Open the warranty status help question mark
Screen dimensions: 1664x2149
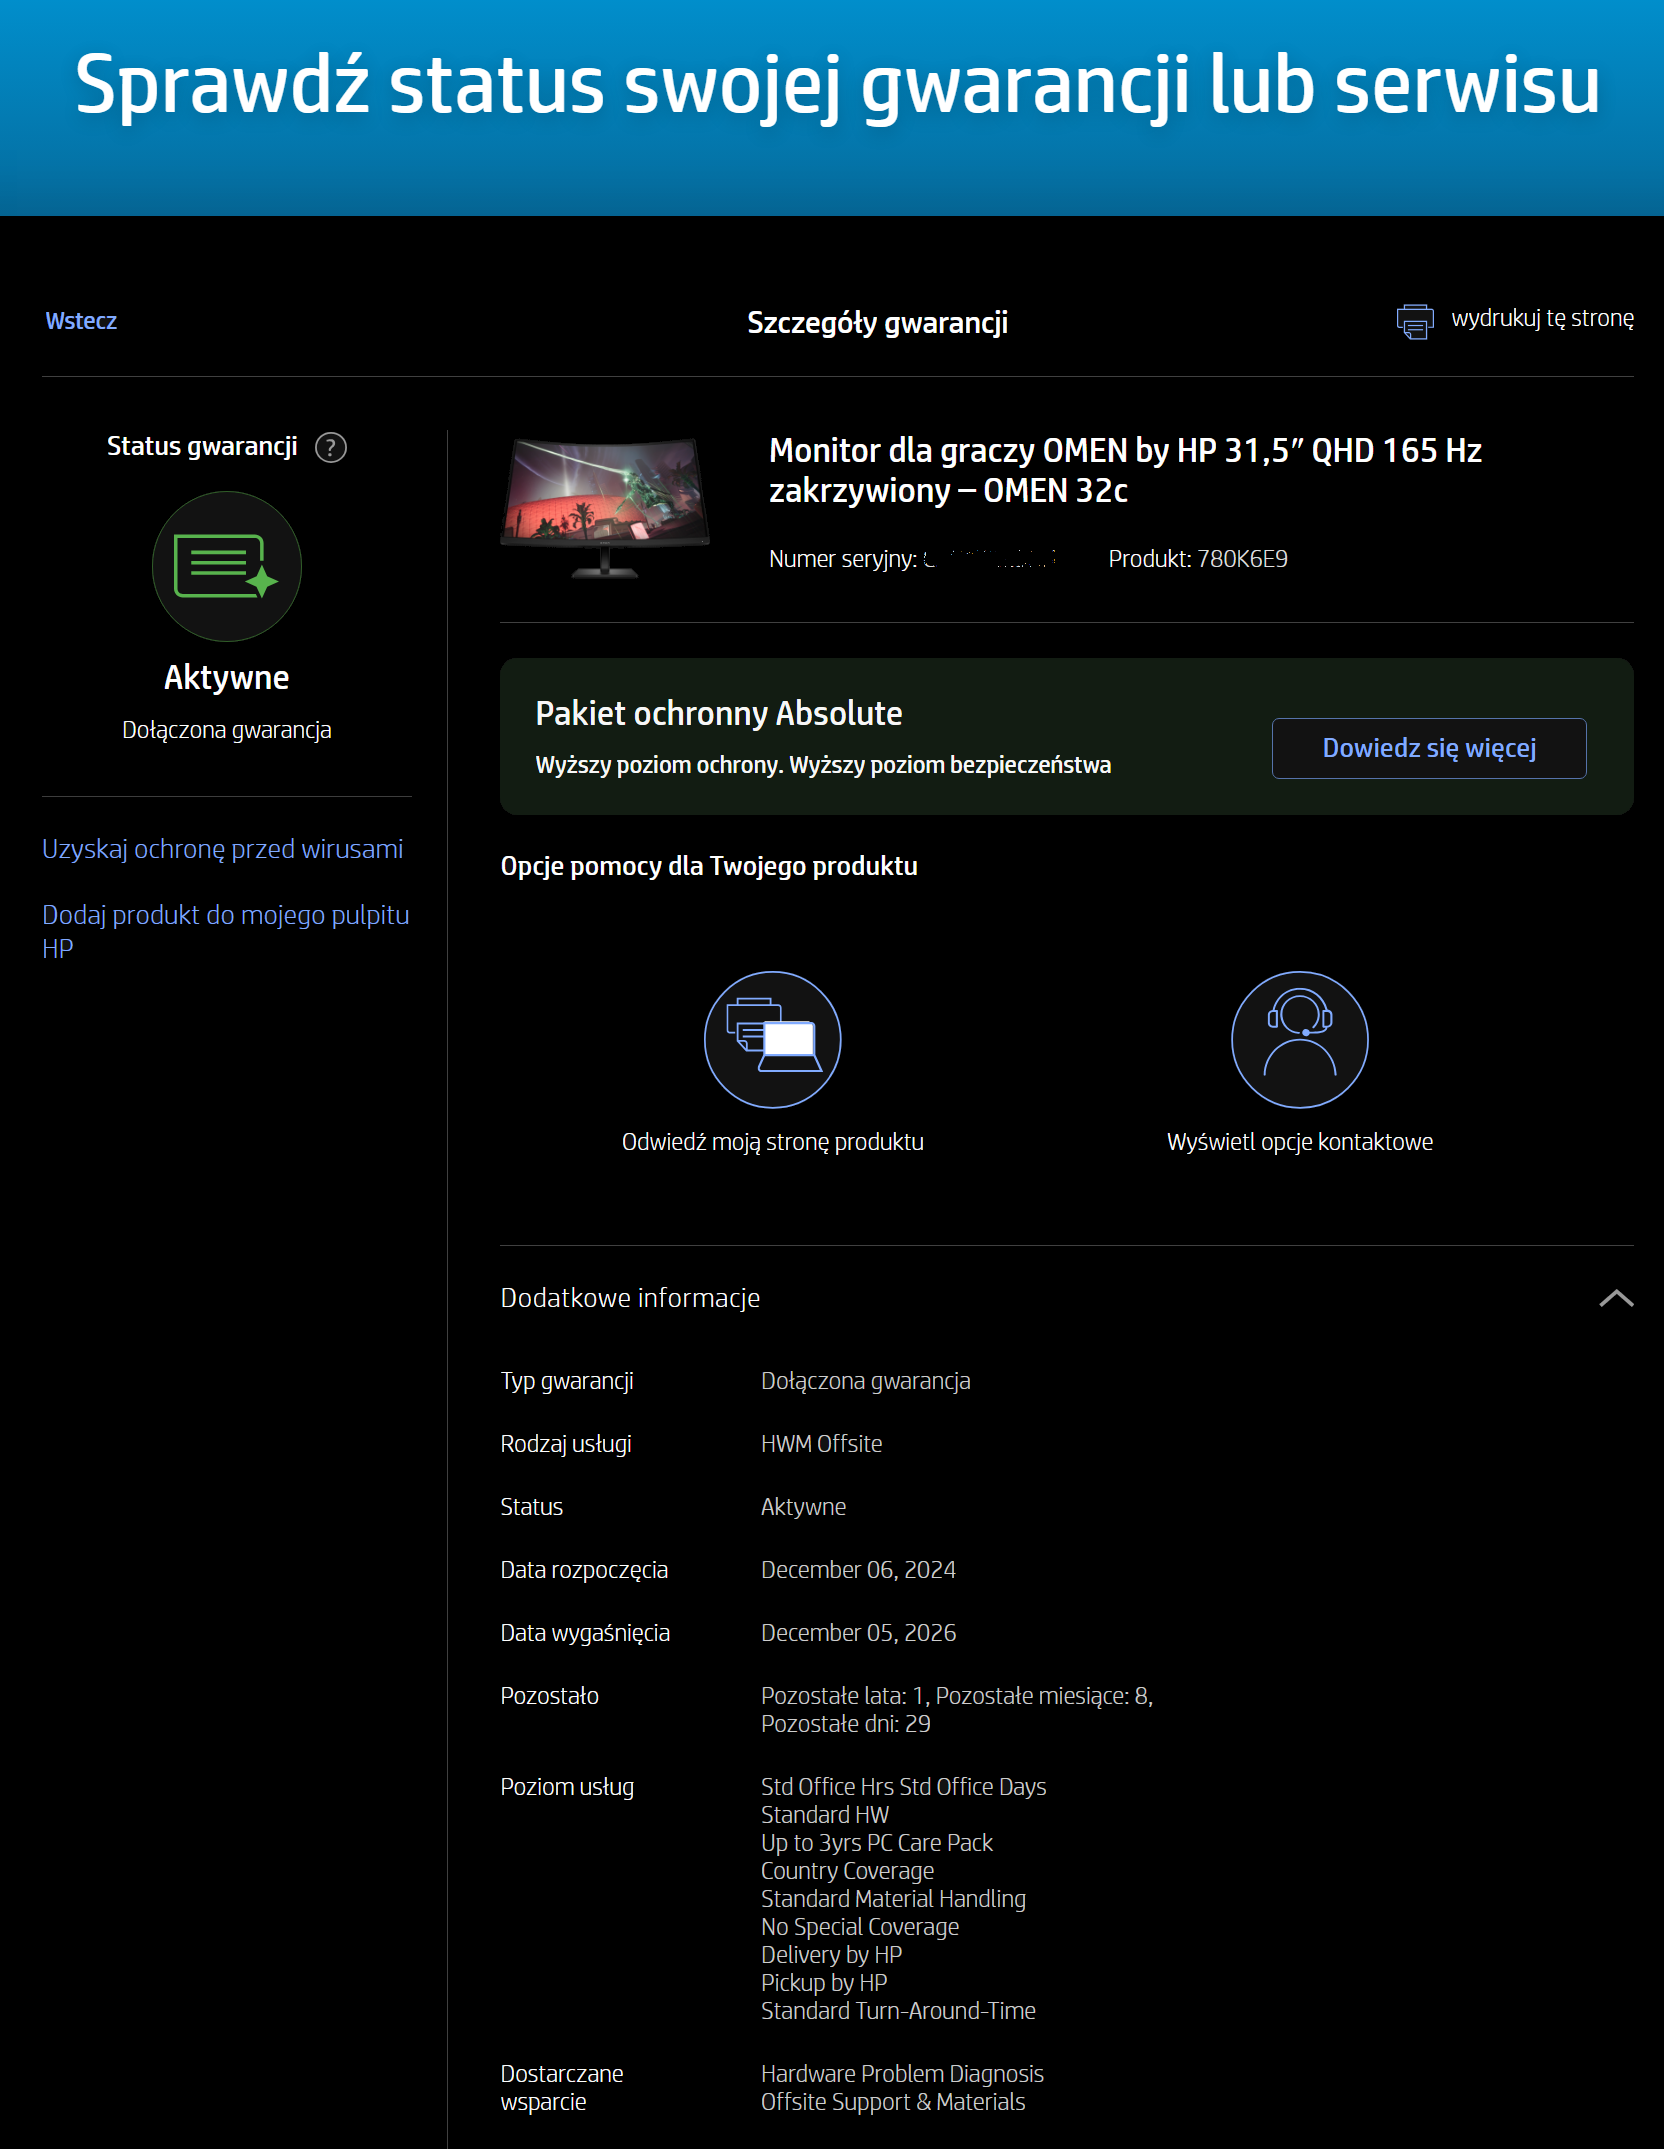coord(331,447)
